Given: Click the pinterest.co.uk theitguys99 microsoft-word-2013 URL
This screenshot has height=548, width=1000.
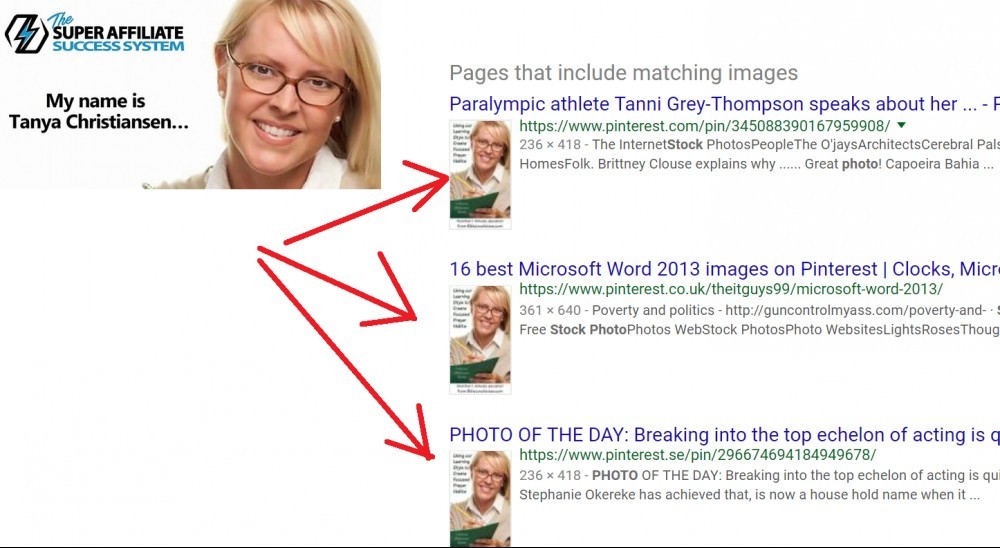Looking at the screenshot, I should point(731,289).
